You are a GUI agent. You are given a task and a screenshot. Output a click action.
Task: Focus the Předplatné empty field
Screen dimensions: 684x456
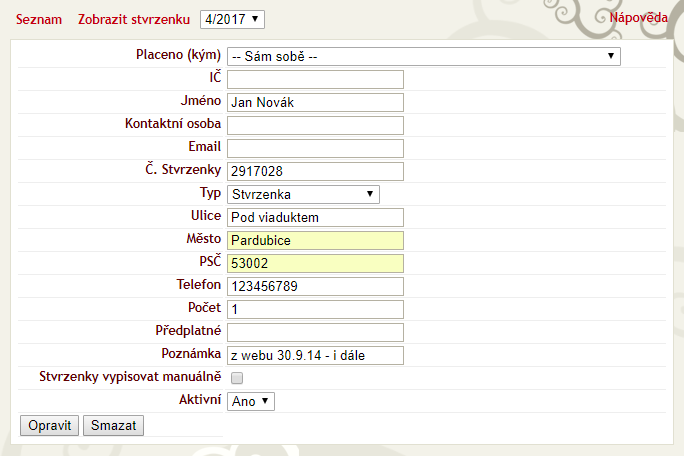pos(315,332)
